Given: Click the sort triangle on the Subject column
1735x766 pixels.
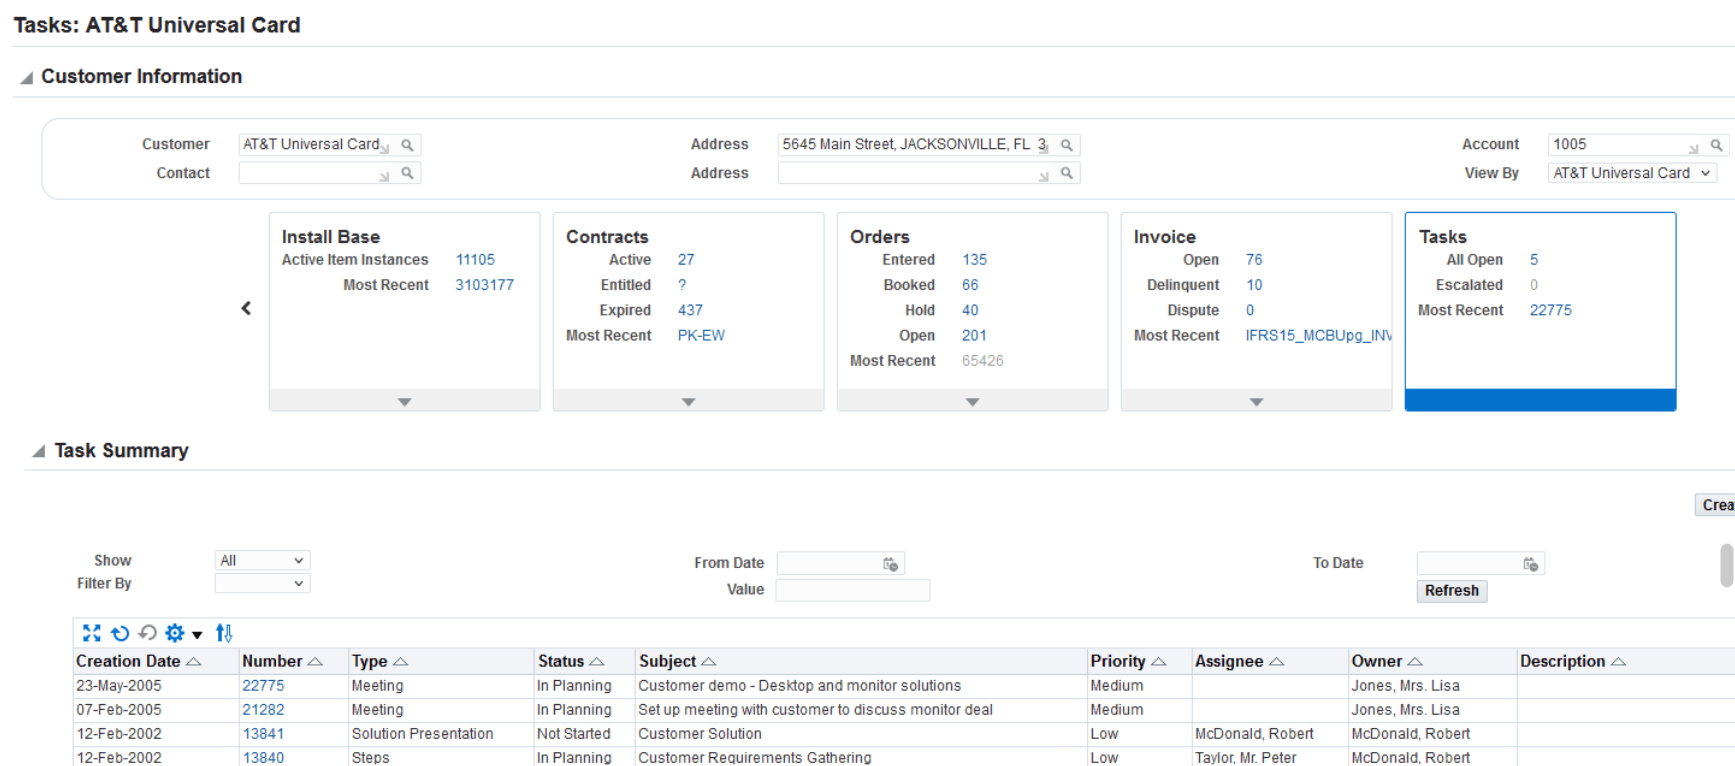Looking at the screenshot, I should 709,662.
